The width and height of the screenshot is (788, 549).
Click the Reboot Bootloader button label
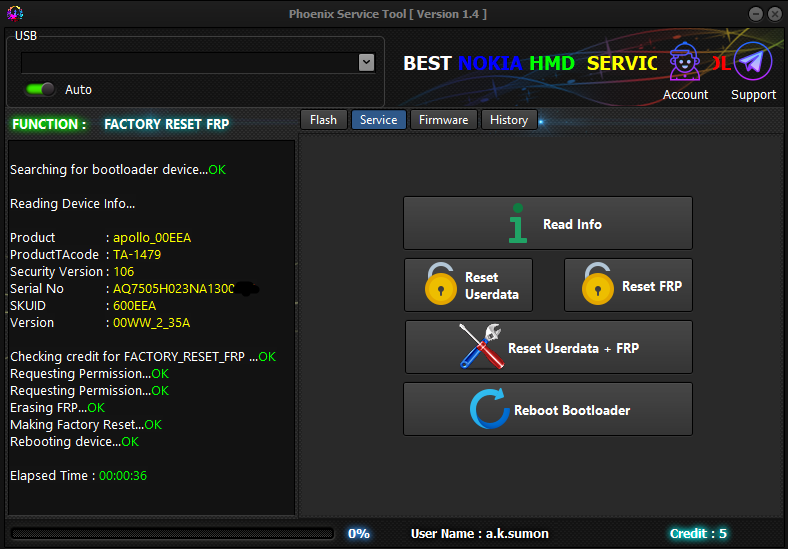572,410
